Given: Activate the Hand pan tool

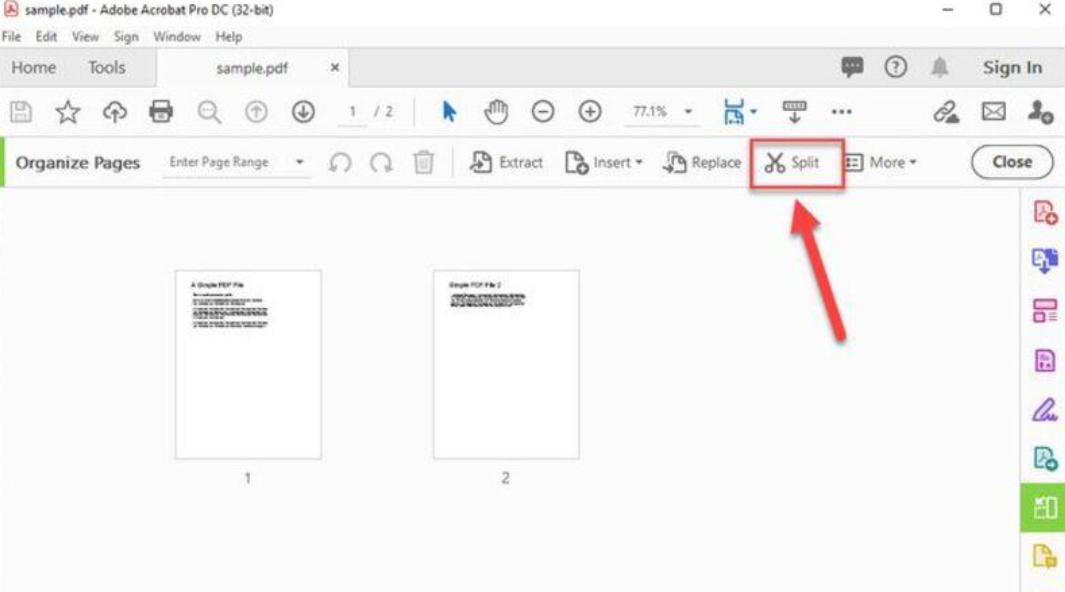Looking at the screenshot, I should pyautogui.click(x=497, y=111).
